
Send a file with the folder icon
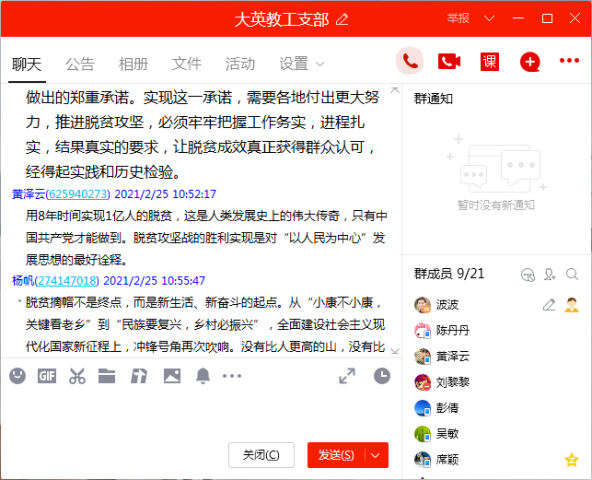coord(107,376)
